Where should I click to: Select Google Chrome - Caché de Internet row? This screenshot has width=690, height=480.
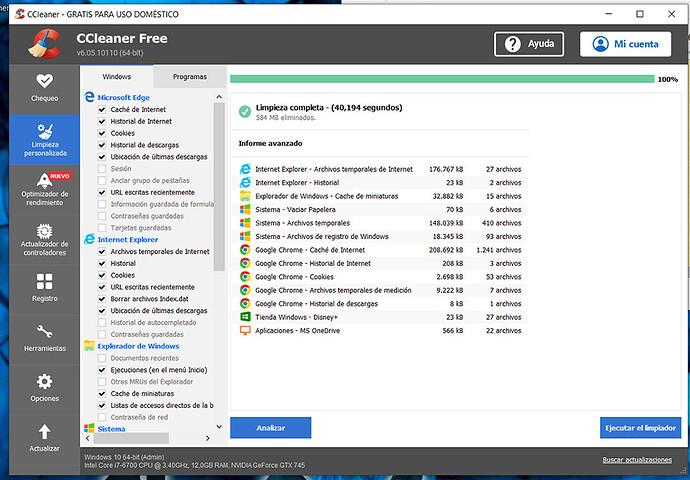point(381,250)
